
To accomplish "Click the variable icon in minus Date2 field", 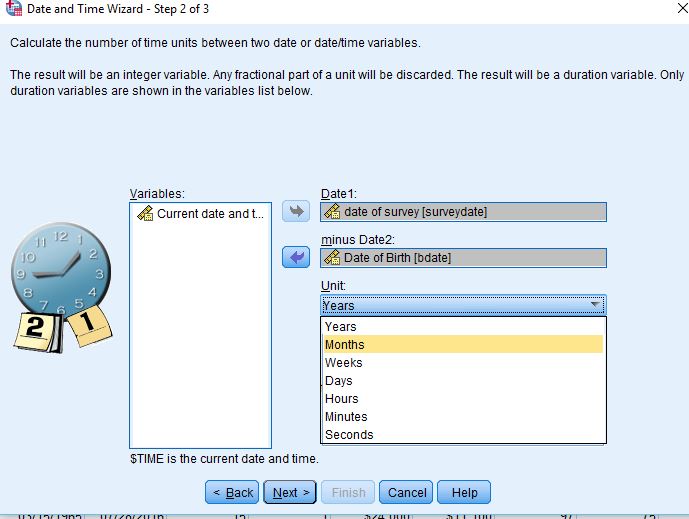I will point(332,258).
